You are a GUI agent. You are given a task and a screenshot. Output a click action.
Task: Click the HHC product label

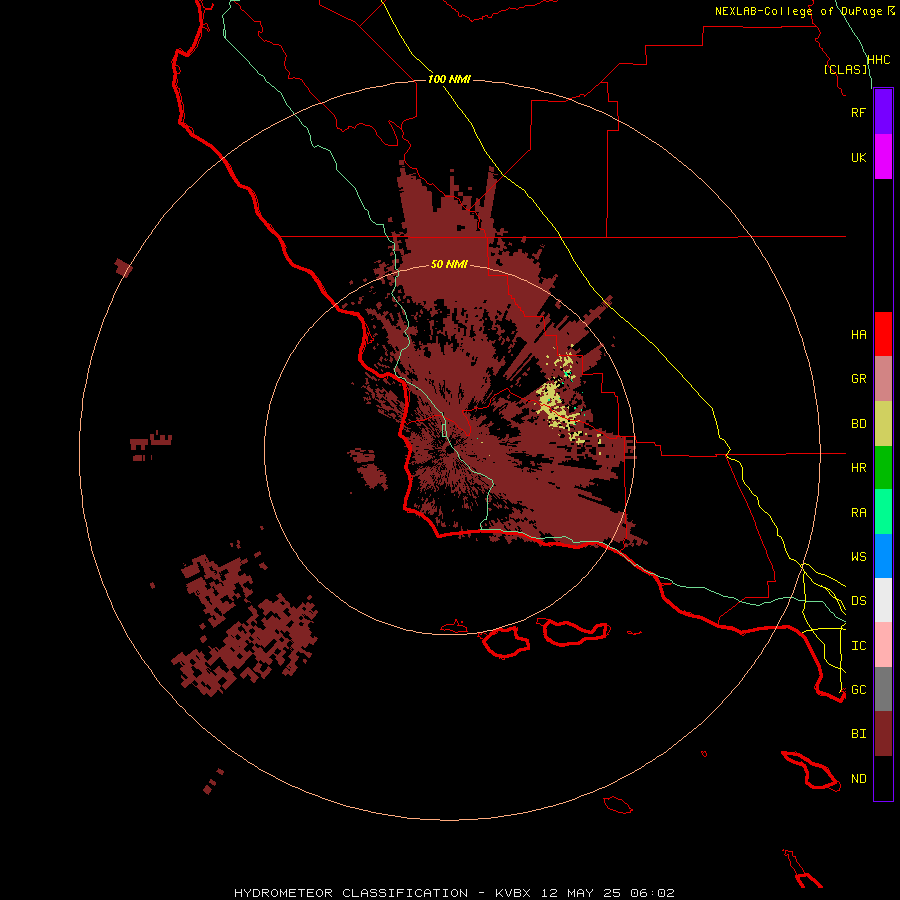coord(878,60)
